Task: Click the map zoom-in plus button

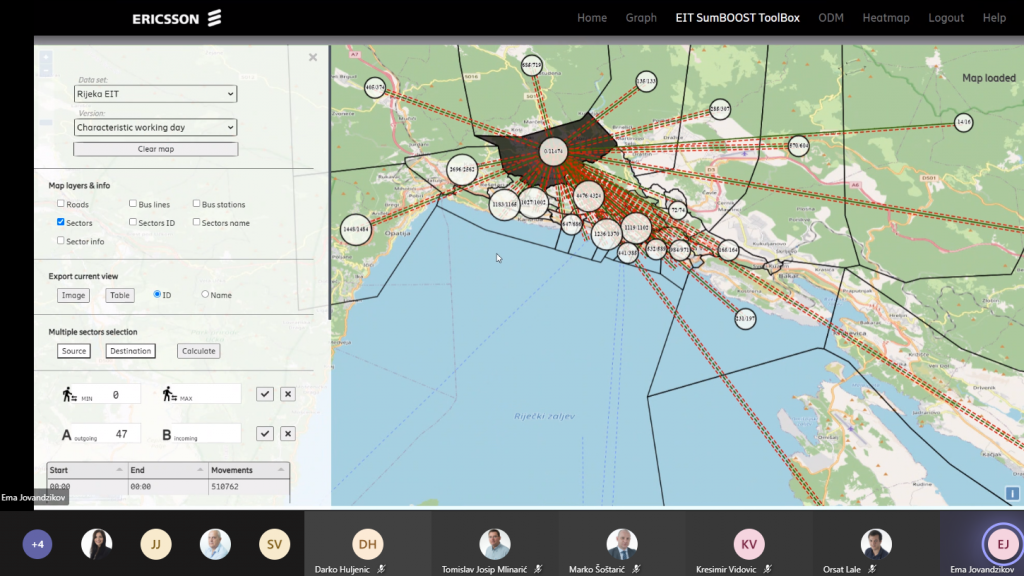Action: 46,57
